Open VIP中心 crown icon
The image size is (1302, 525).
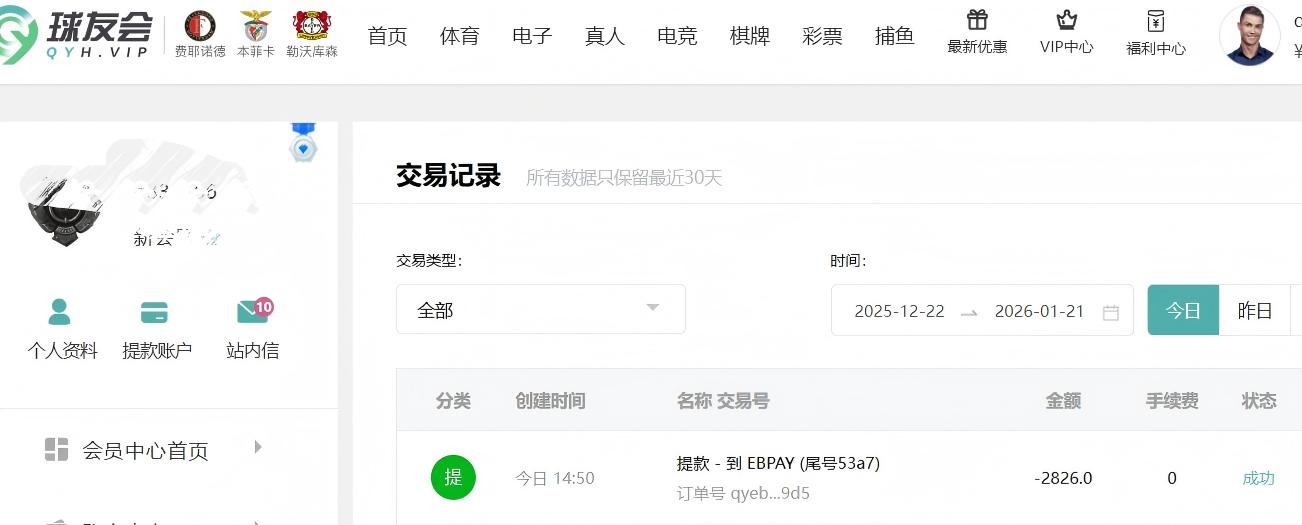click(1066, 20)
